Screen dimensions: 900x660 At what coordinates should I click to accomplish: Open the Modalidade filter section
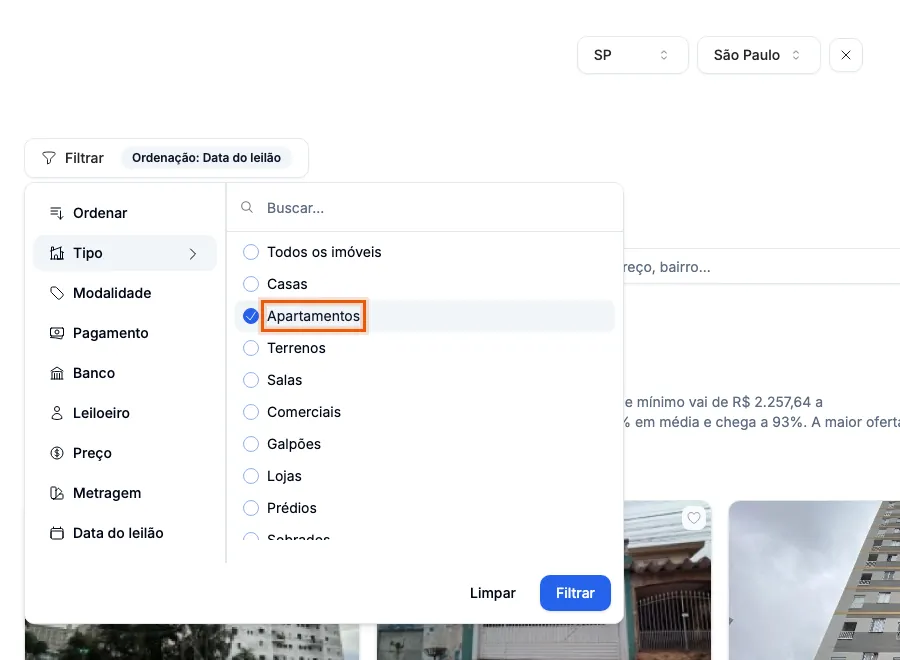point(125,293)
